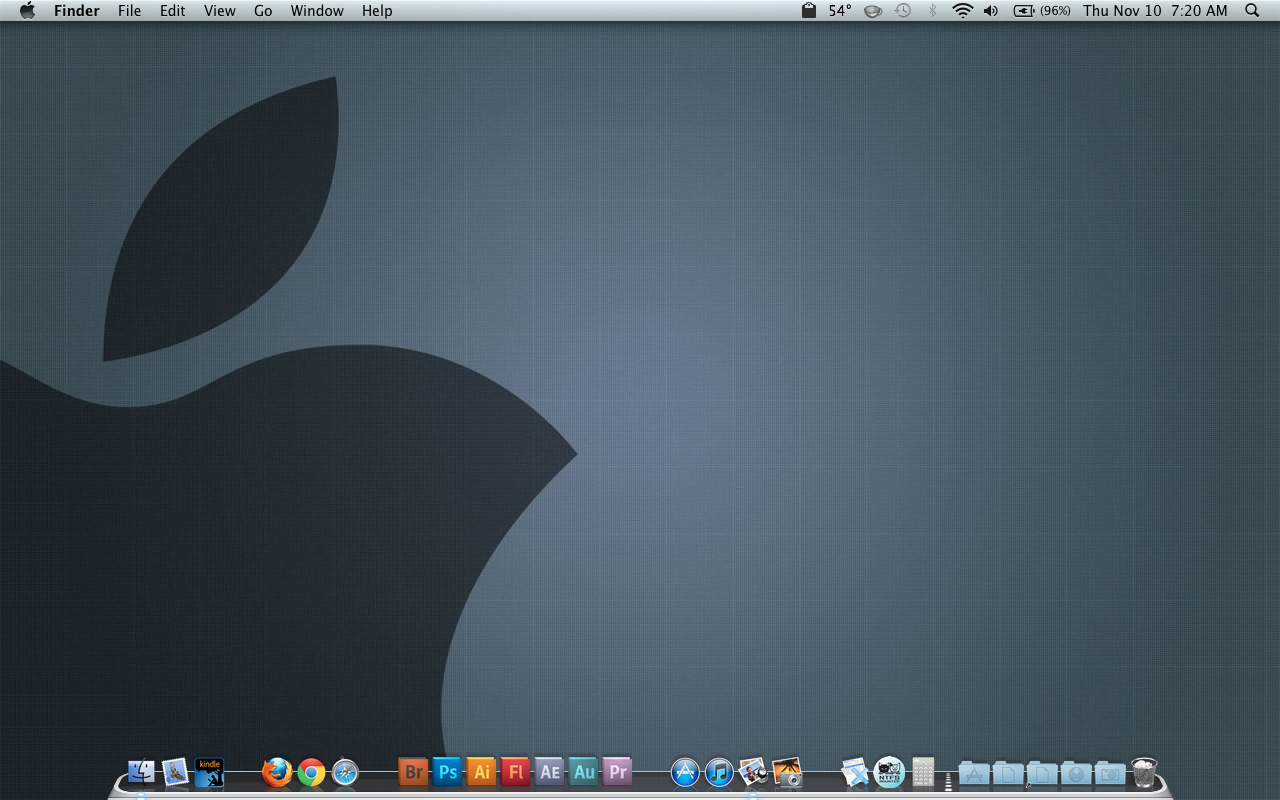The height and width of the screenshot is (800, 1280).
Task: Open the Trash in the Dock
Action: click(1144, 772)
